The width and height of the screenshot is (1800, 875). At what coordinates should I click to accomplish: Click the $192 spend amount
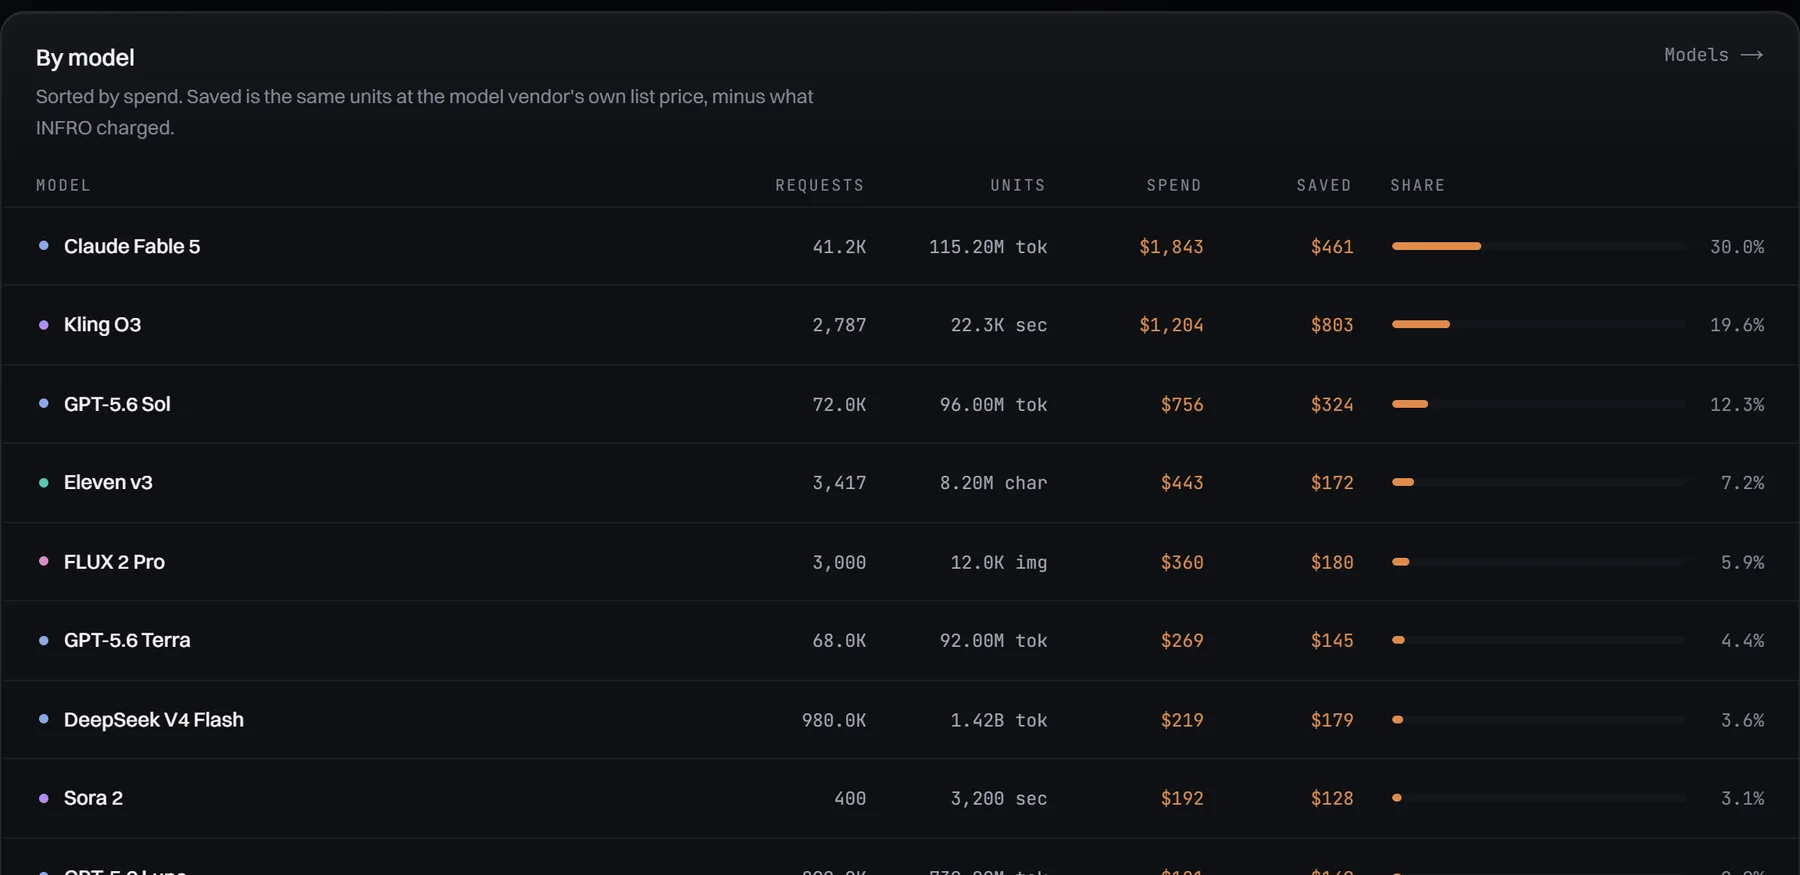[1182, 799]
